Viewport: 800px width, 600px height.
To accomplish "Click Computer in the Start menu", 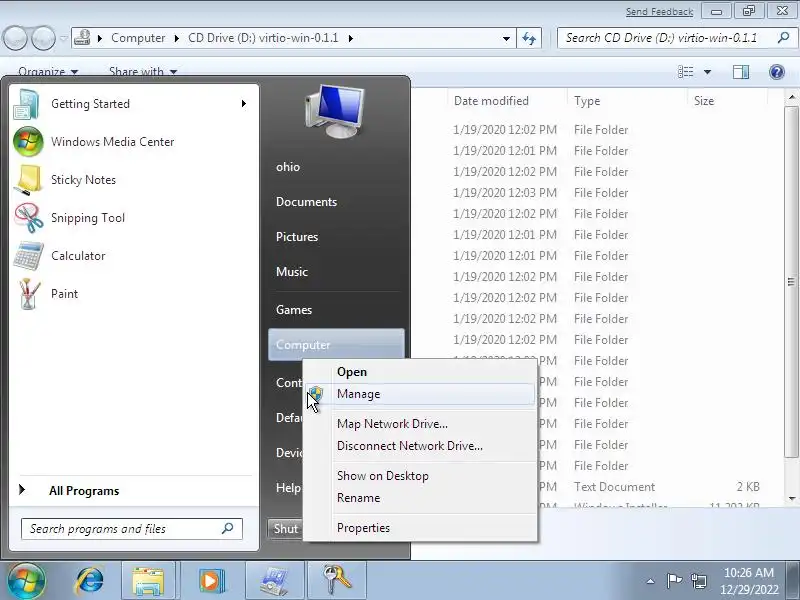I will [336, 345].
